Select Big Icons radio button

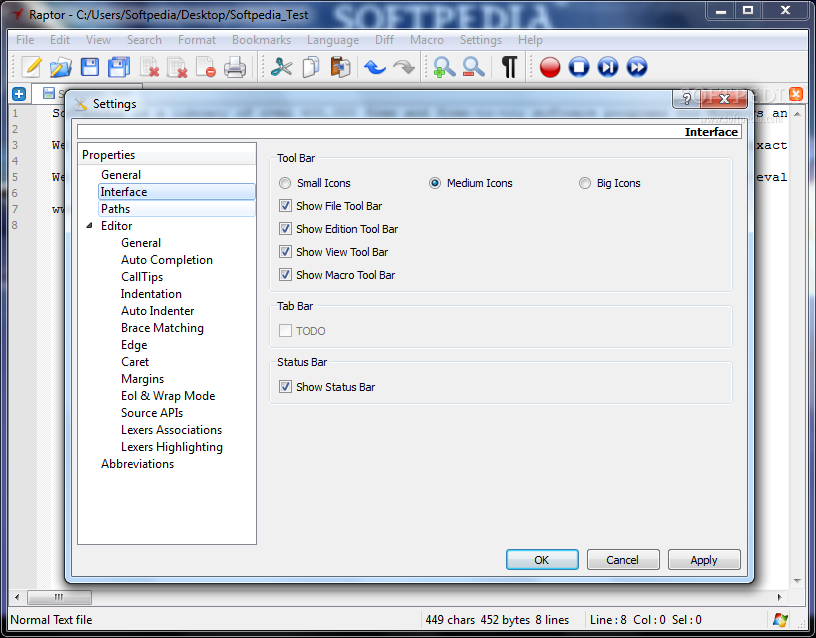click(x=585, y=183)
